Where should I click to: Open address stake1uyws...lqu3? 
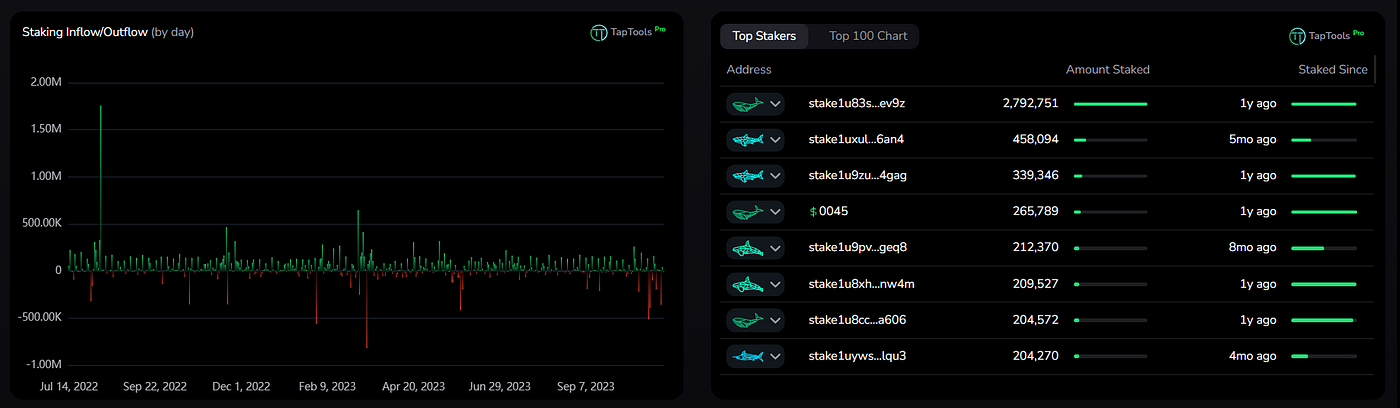coord(858,356)
